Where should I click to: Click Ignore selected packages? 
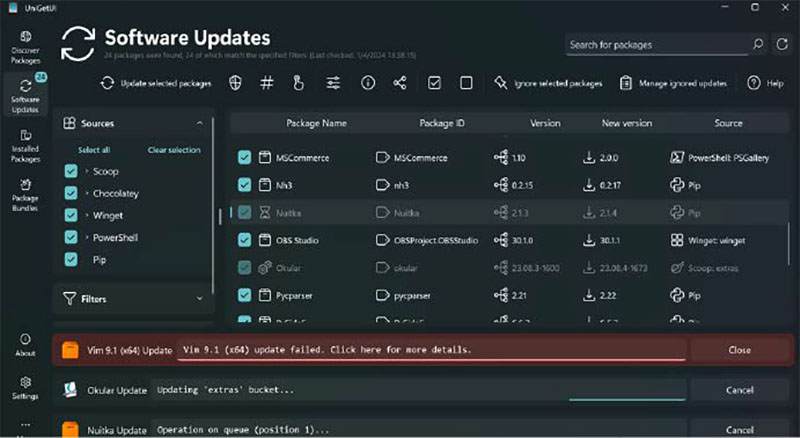pos(548,83)
